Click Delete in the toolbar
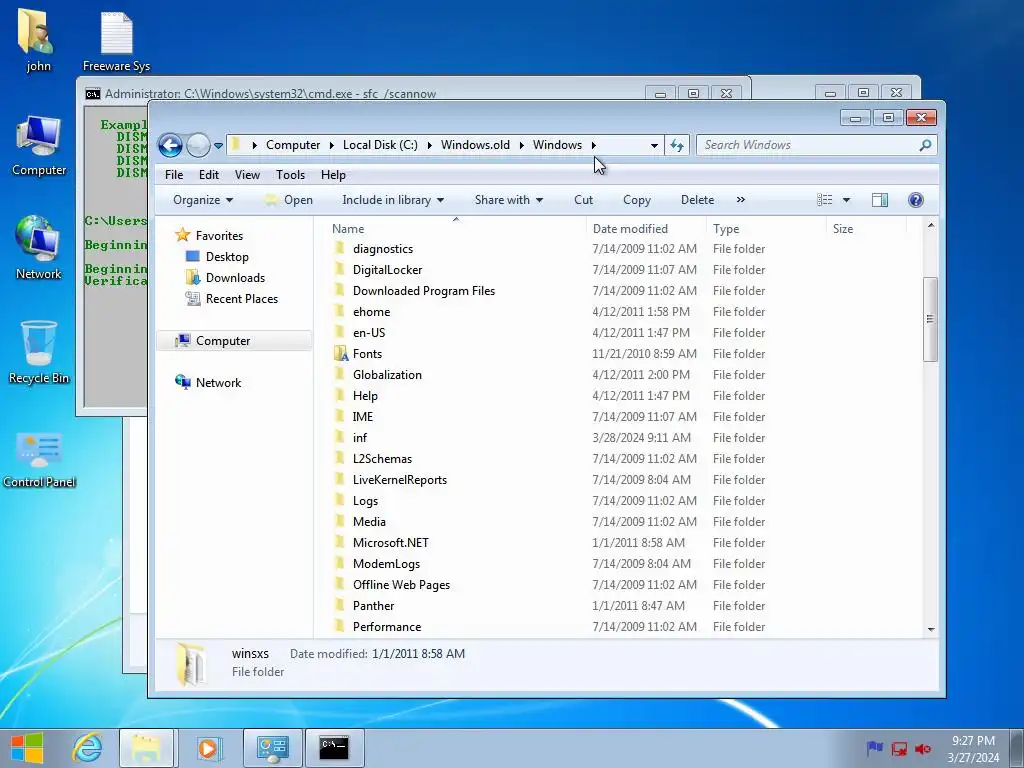Screen dimensions: 1024x768 697,200
